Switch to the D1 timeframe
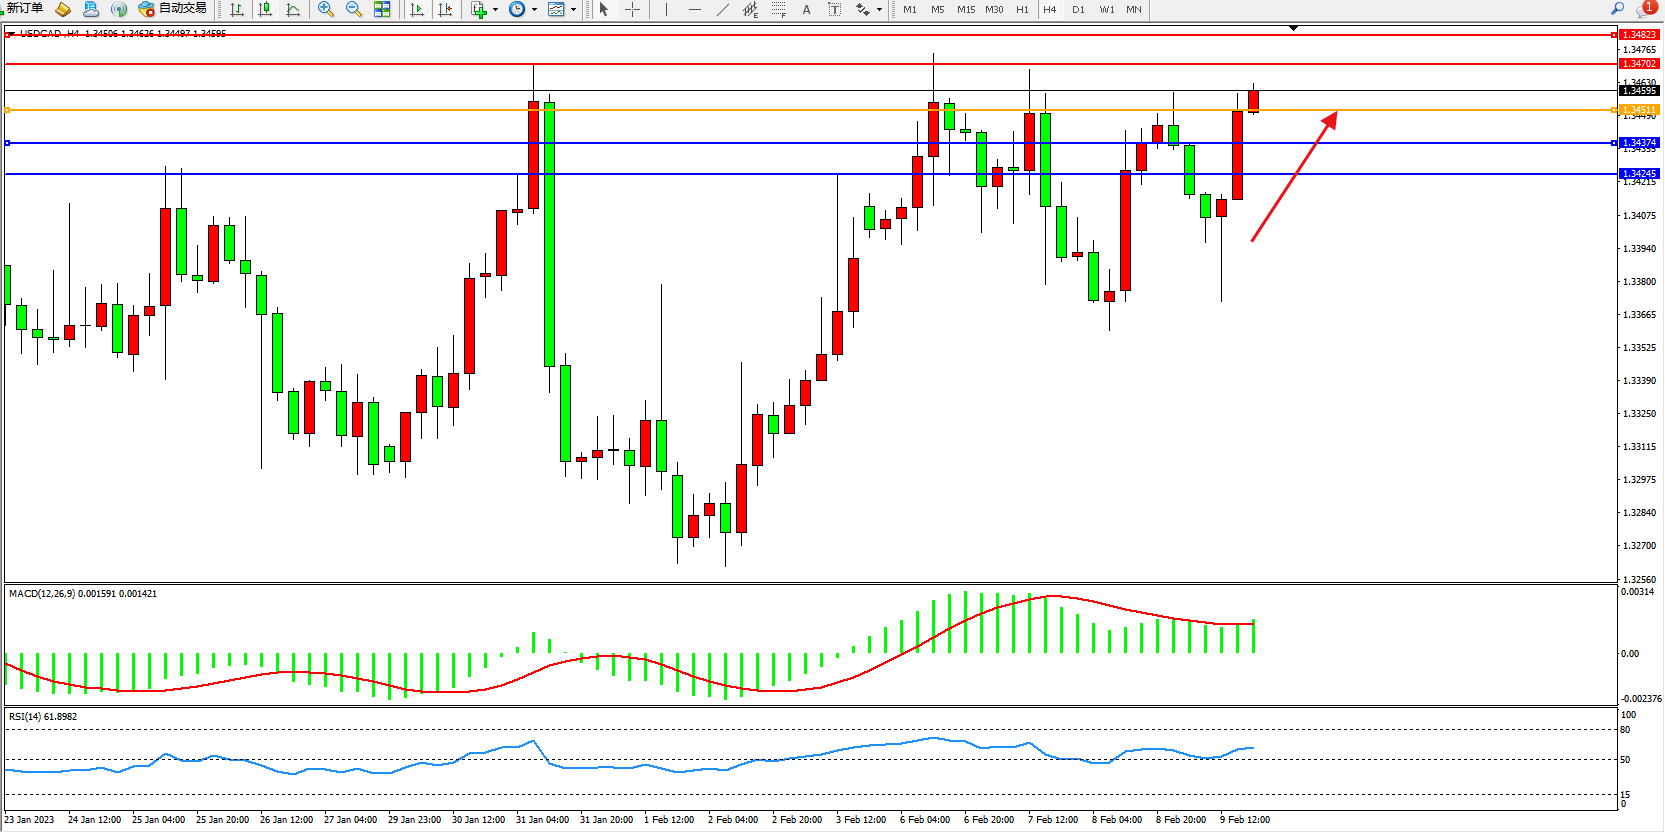This screenshot has width=1665, height=833. pyautogui.click(x=1078, y=10)
